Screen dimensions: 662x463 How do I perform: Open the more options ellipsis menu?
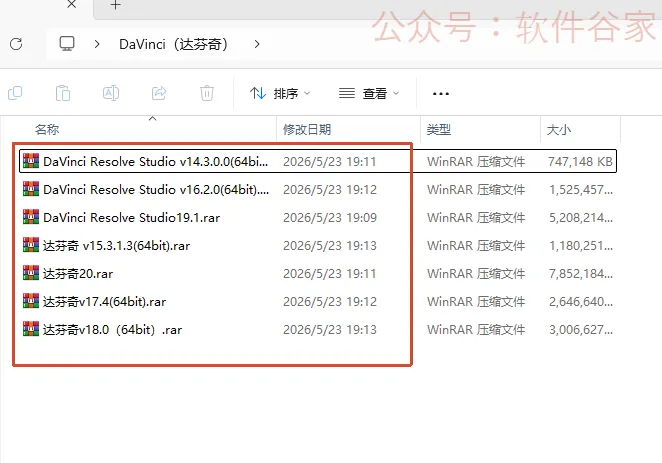click(x=441, y=94)
